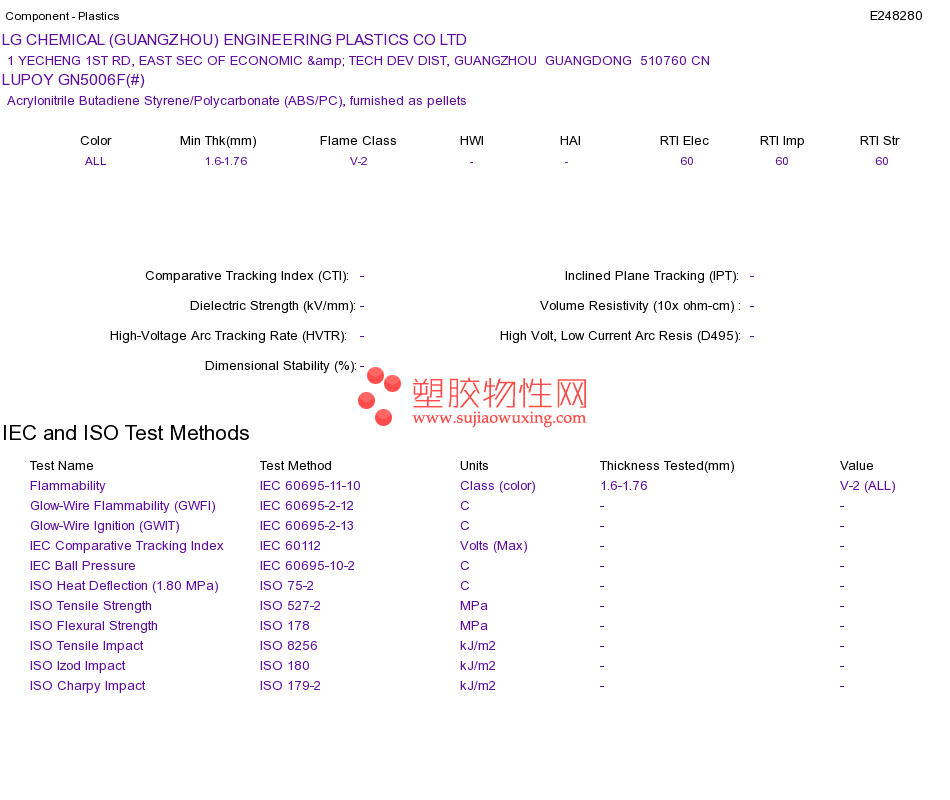This screenshot has width=950, height=800.
Task: Click Flammability thickness tested 1.6-1.76
Action: (x=623, y=486)
